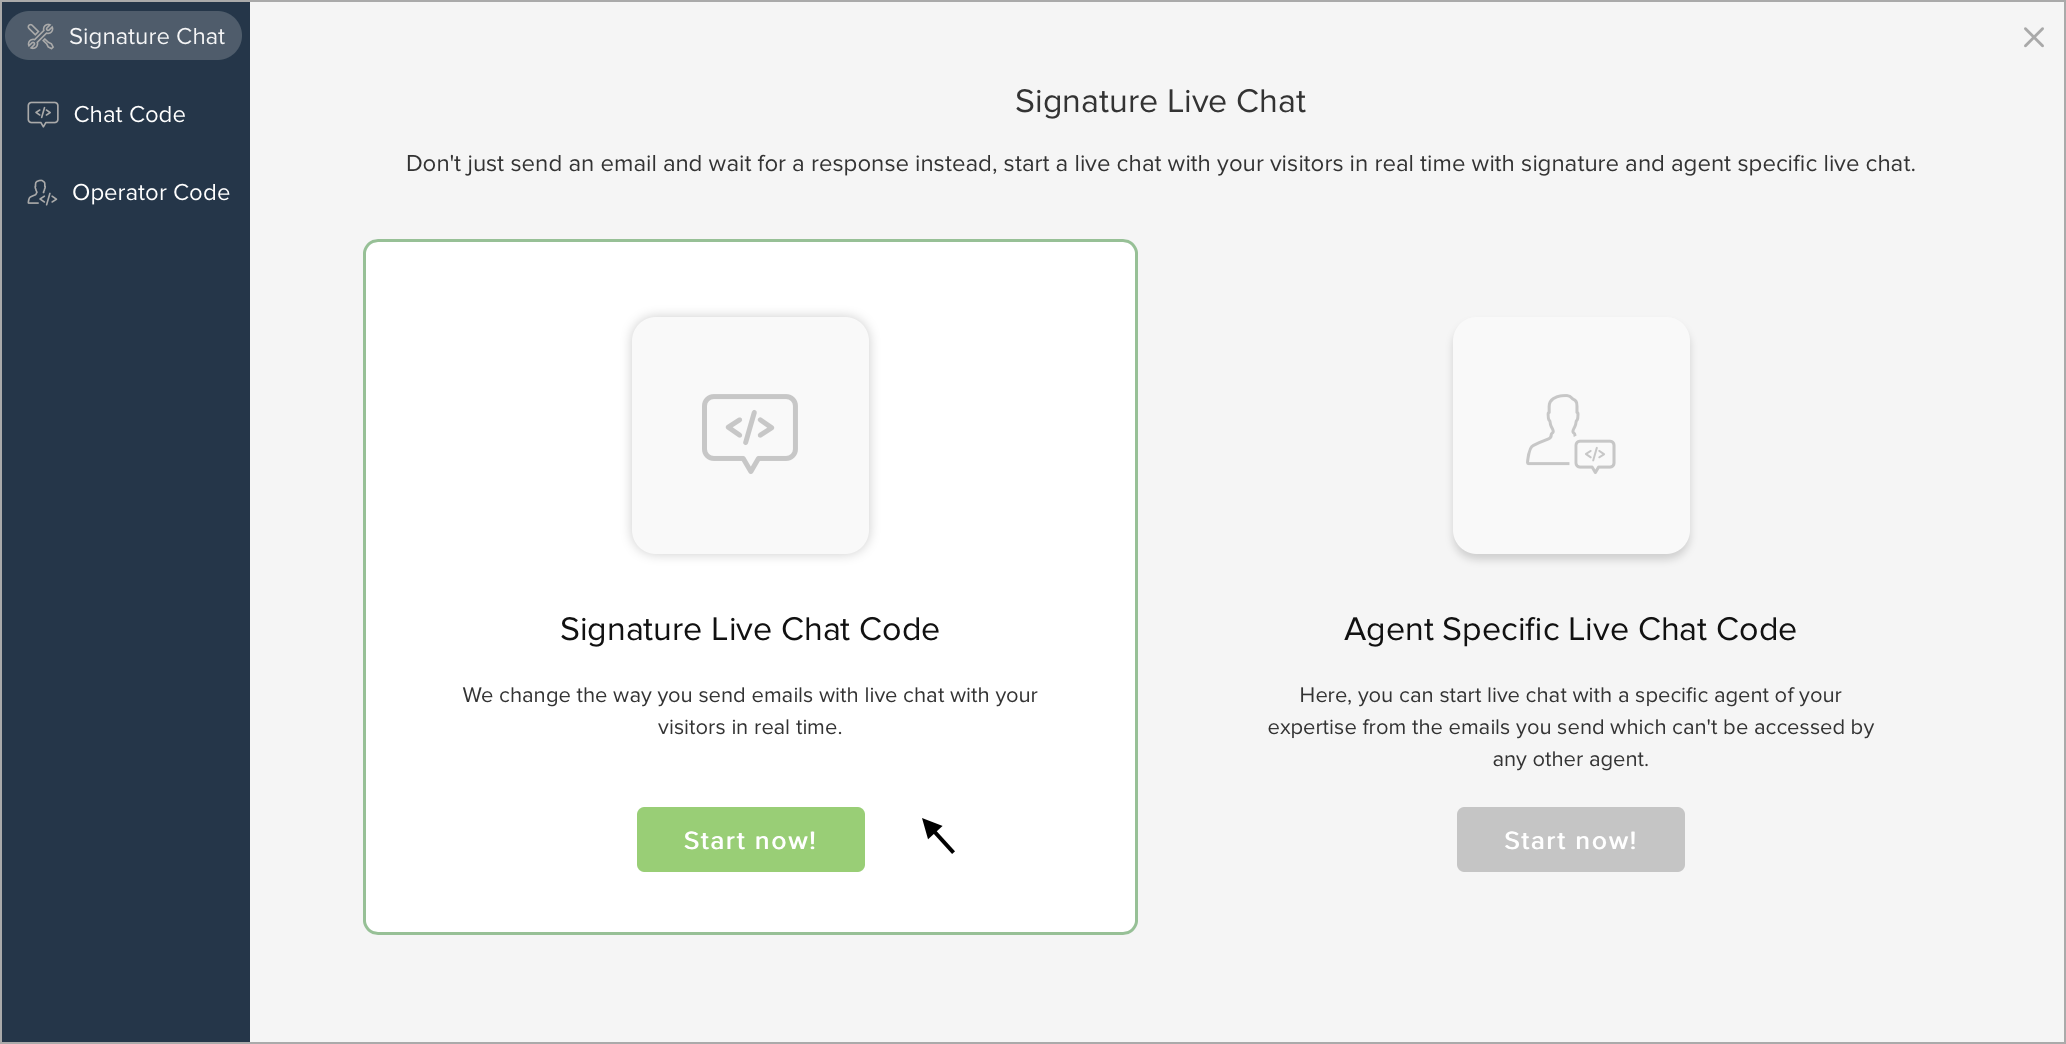Viewport: 2066px width, 1044px height.
Task: Click the Signature Live Chat Code title
Action: pyautogui.click(x=749, y=629)
